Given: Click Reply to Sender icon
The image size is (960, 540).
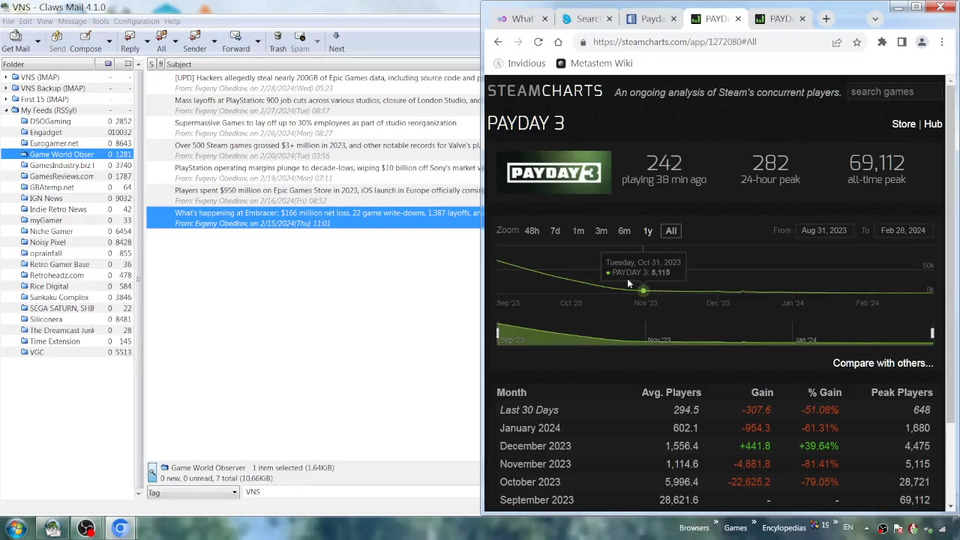Looking at the screenshot, I should click(x=195, y=41).
